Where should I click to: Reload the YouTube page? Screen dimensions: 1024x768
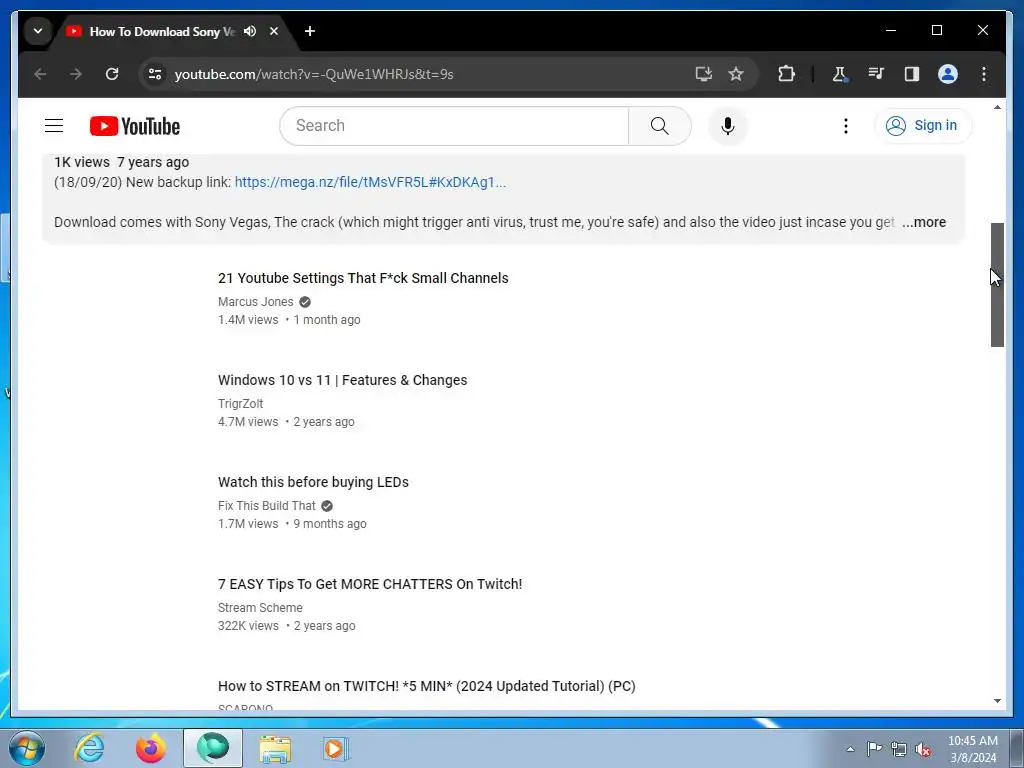click(x=112, y=74)
